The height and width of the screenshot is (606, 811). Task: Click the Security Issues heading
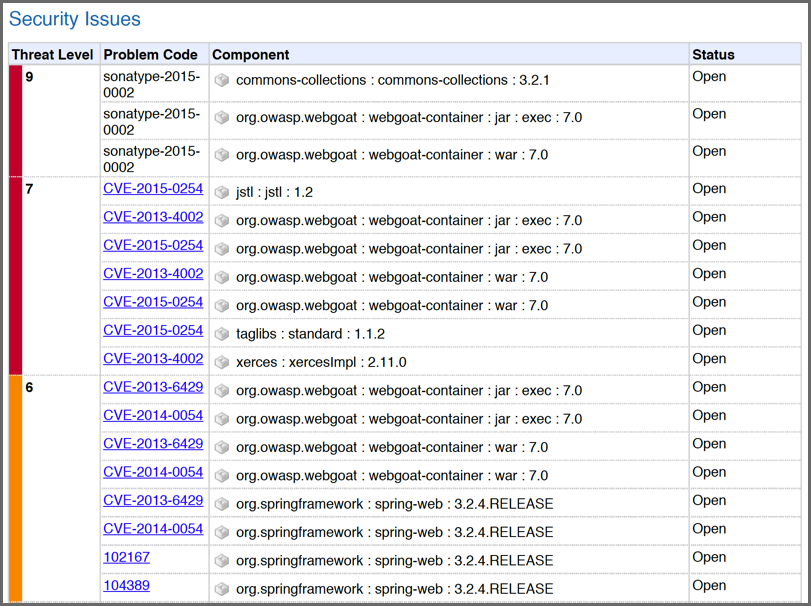click(75, 19)
